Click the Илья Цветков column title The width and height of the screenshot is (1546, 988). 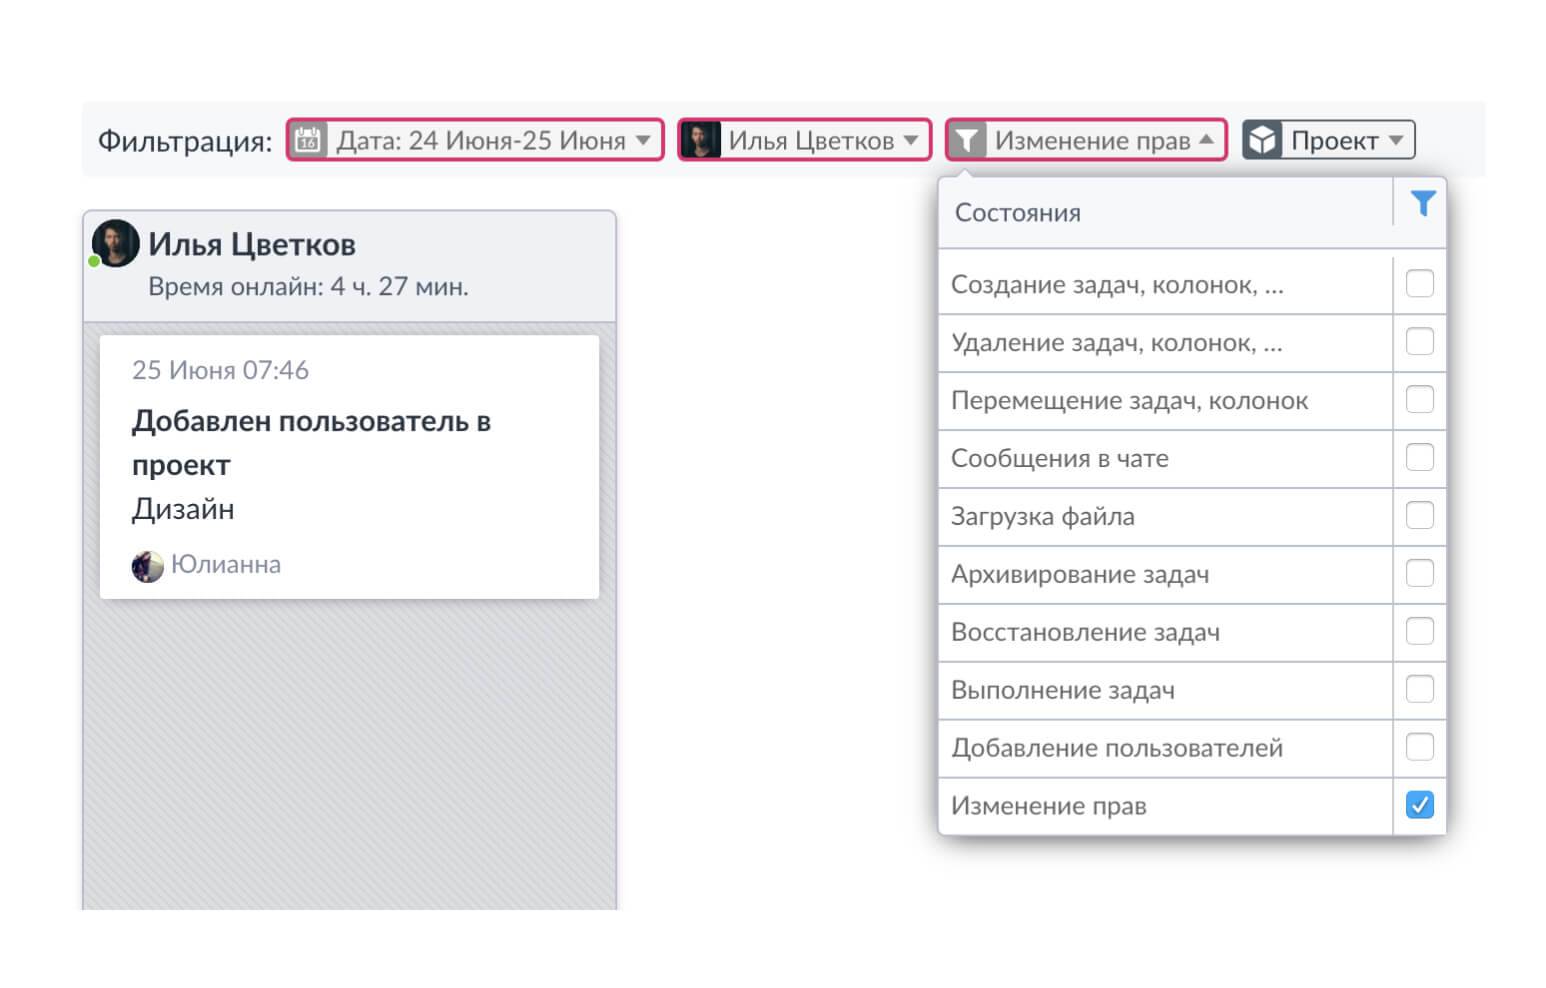click(x=252, y=244)
